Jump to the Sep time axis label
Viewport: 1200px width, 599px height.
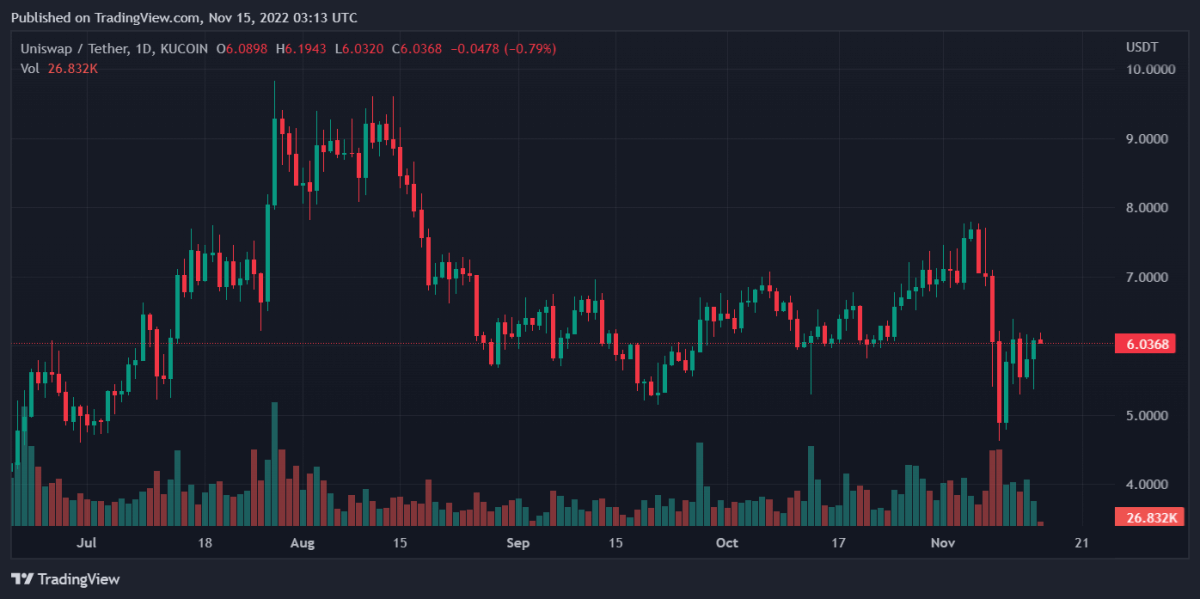[x=517, y=543]
